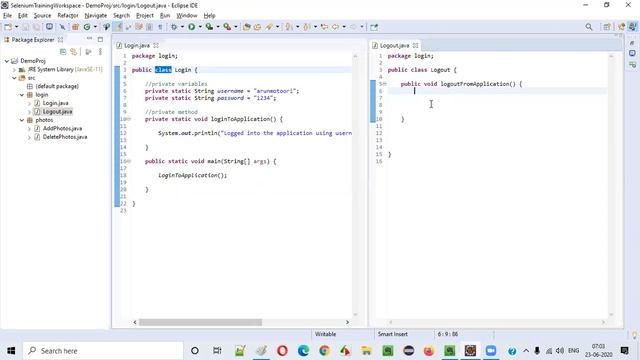Click the horizontal scrollbar of Login.java editor
The width and height of the screenshot is (640, 360).
pyautogui.click(x=200, y=322)
